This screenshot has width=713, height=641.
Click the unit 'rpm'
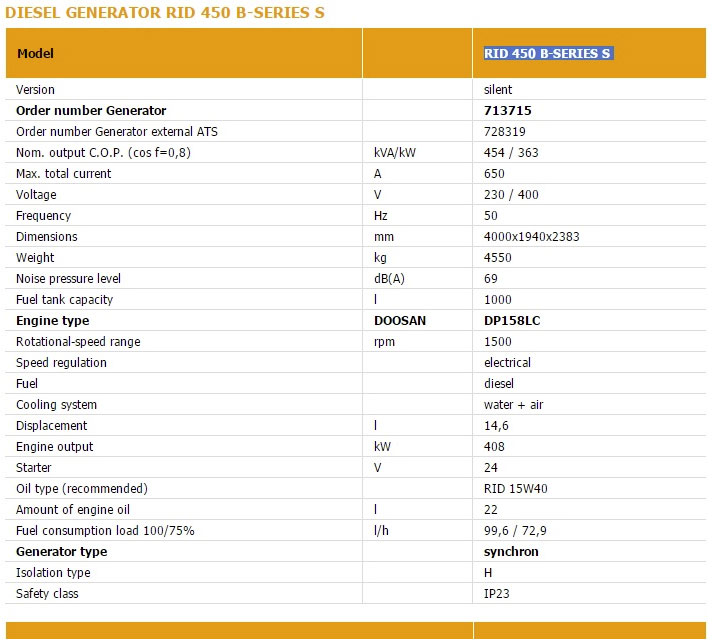tap(384, 342)
